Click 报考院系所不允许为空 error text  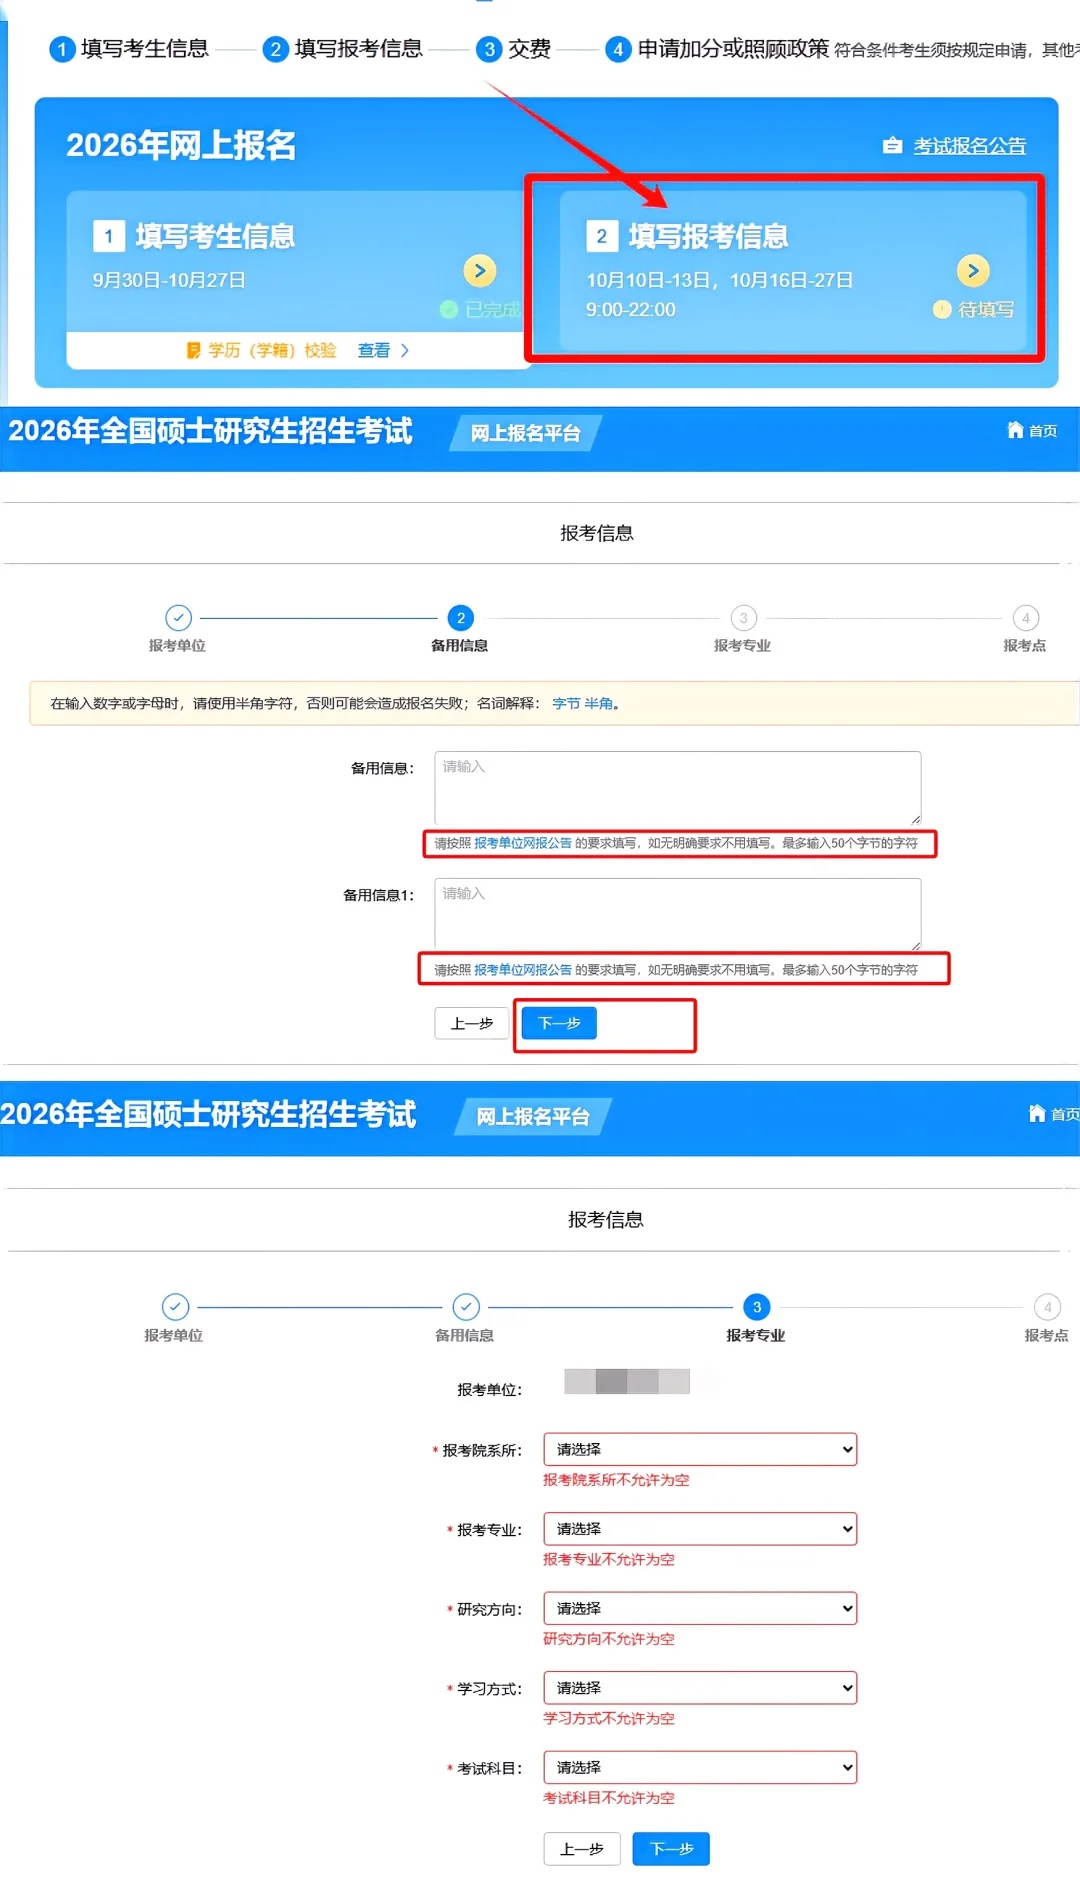pos(616,1480)
